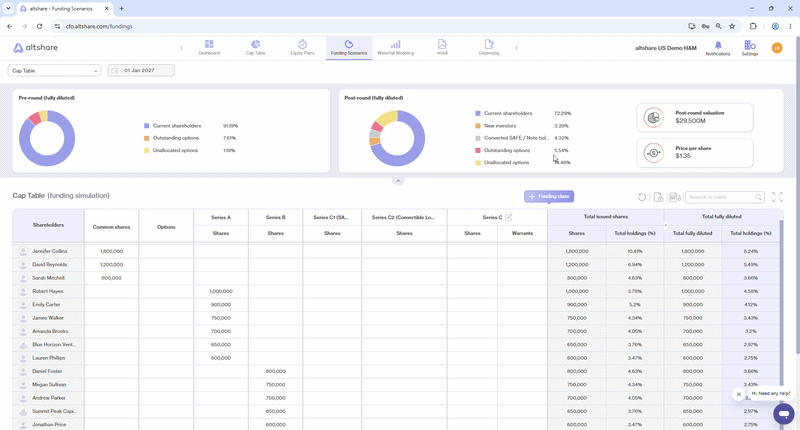Open the Expensing section icon
The width and height of the screenshot is (800, 430).
[489, 44]
